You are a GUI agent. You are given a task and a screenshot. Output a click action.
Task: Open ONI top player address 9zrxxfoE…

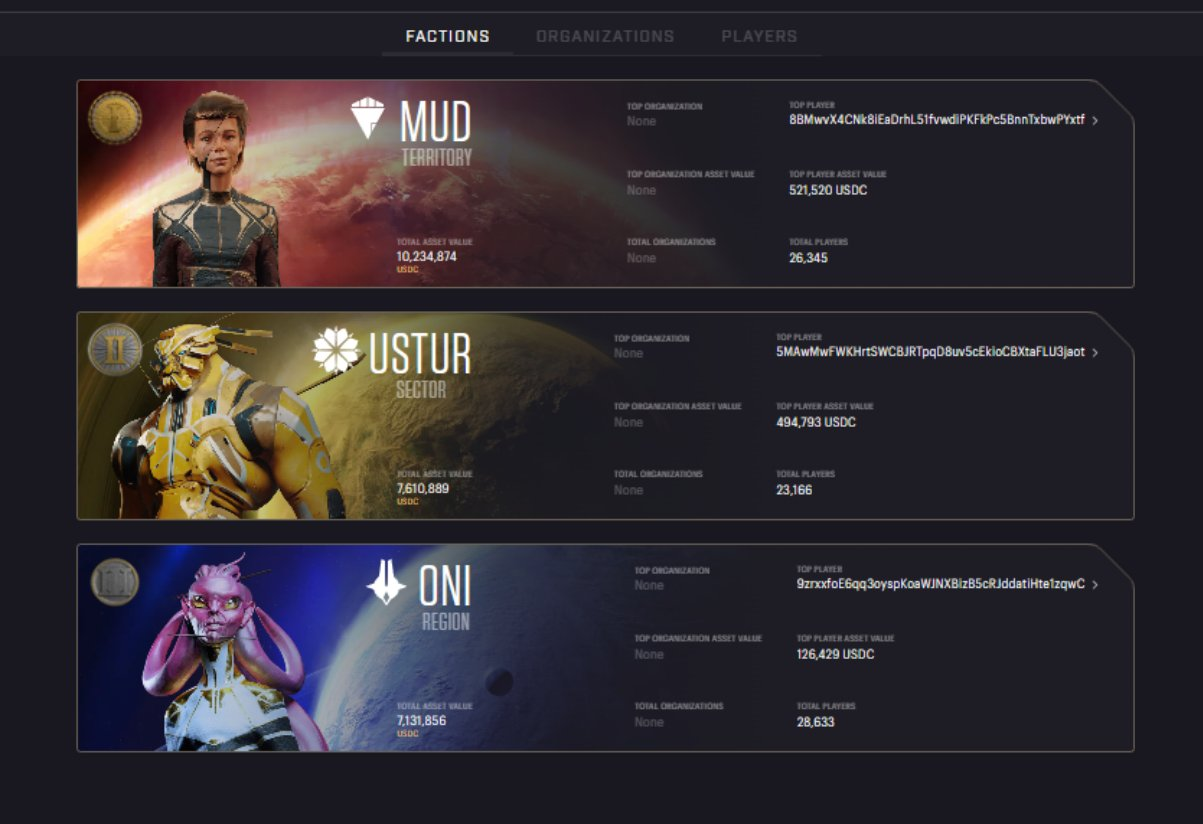click(x=941, y=584)
